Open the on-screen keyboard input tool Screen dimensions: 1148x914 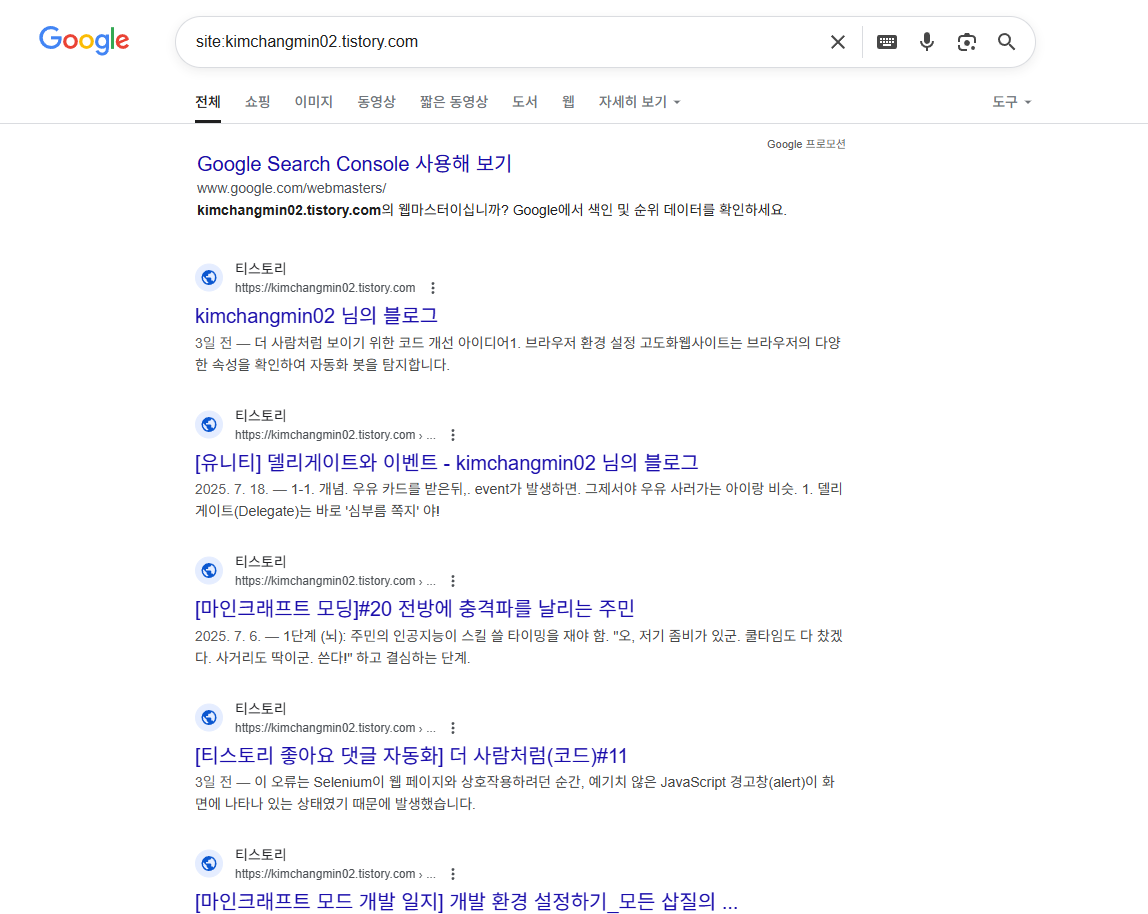[x=887, y=42]
